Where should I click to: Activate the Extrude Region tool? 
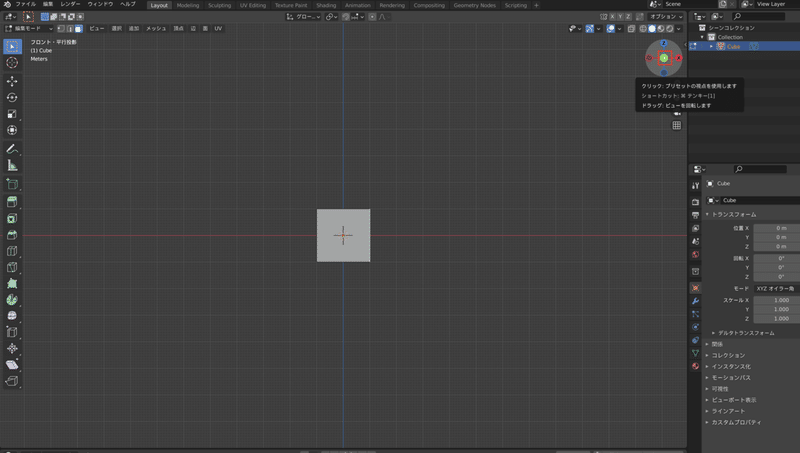pyautogui.click(x=12, y=201)
